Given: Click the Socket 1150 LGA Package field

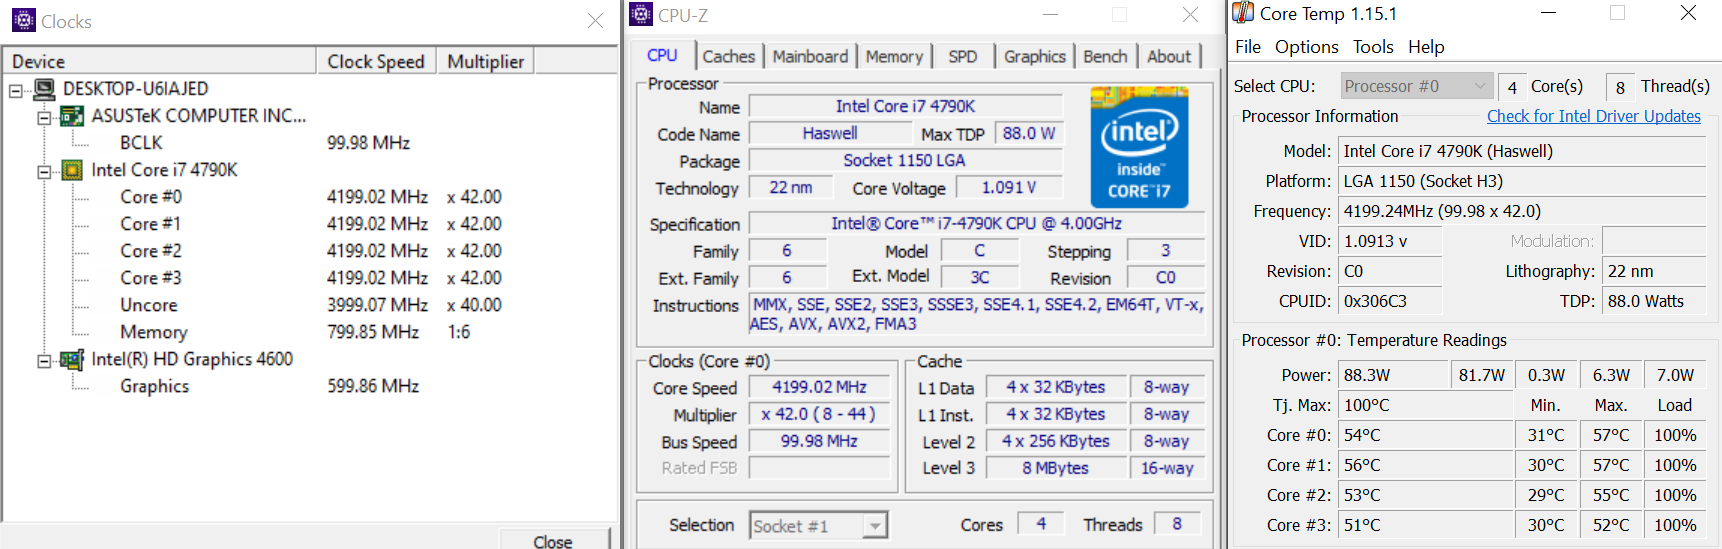Looking at the screenshot, I should (905, 160).
